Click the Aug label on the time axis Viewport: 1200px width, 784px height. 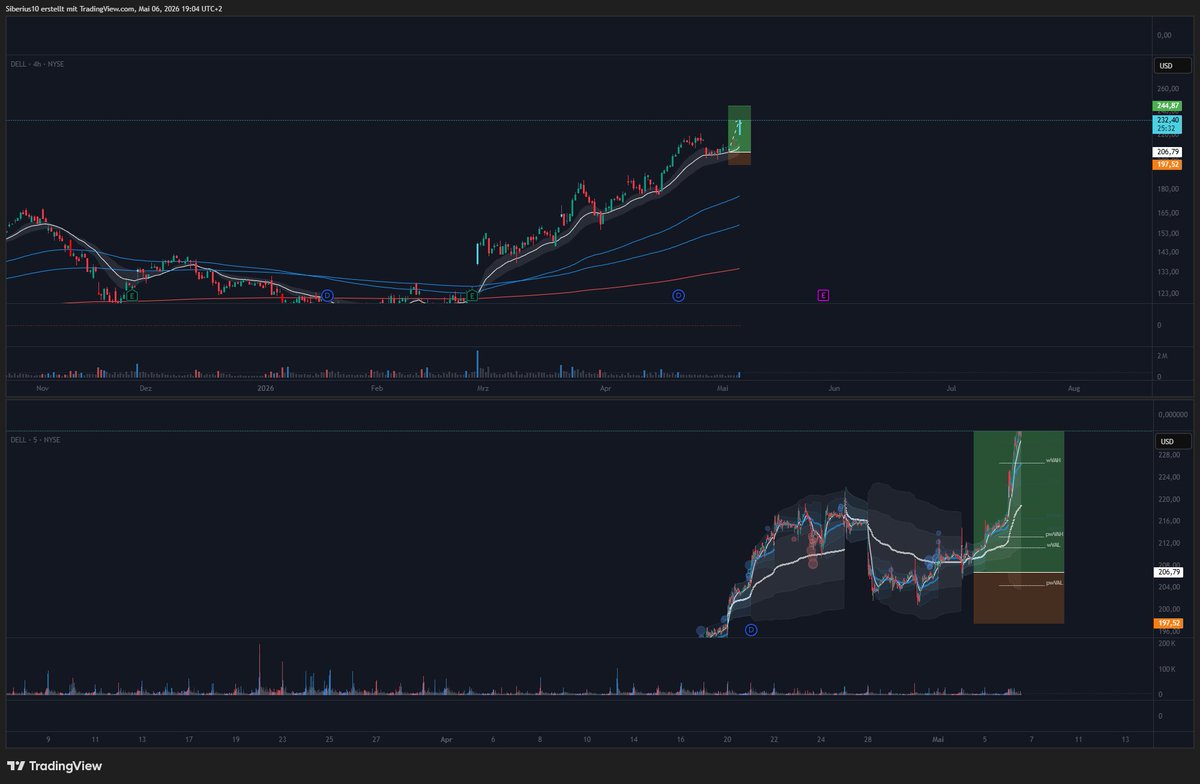1073,387
